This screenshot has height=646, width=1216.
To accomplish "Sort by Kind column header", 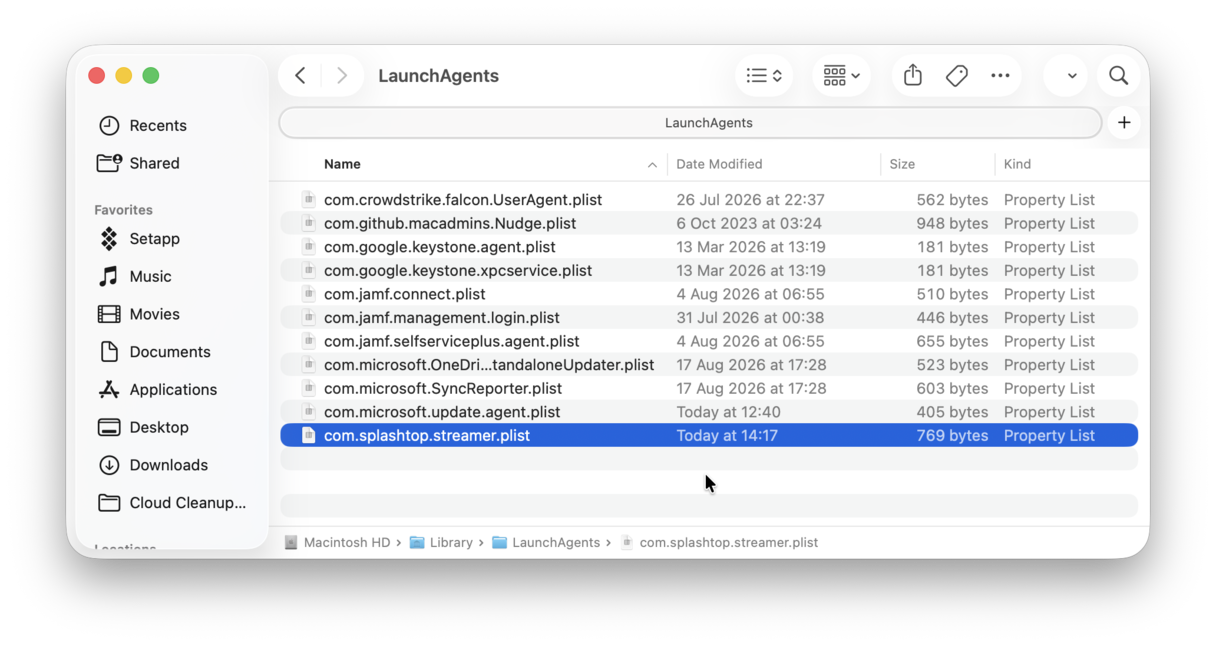I will tap(1017, 164).
